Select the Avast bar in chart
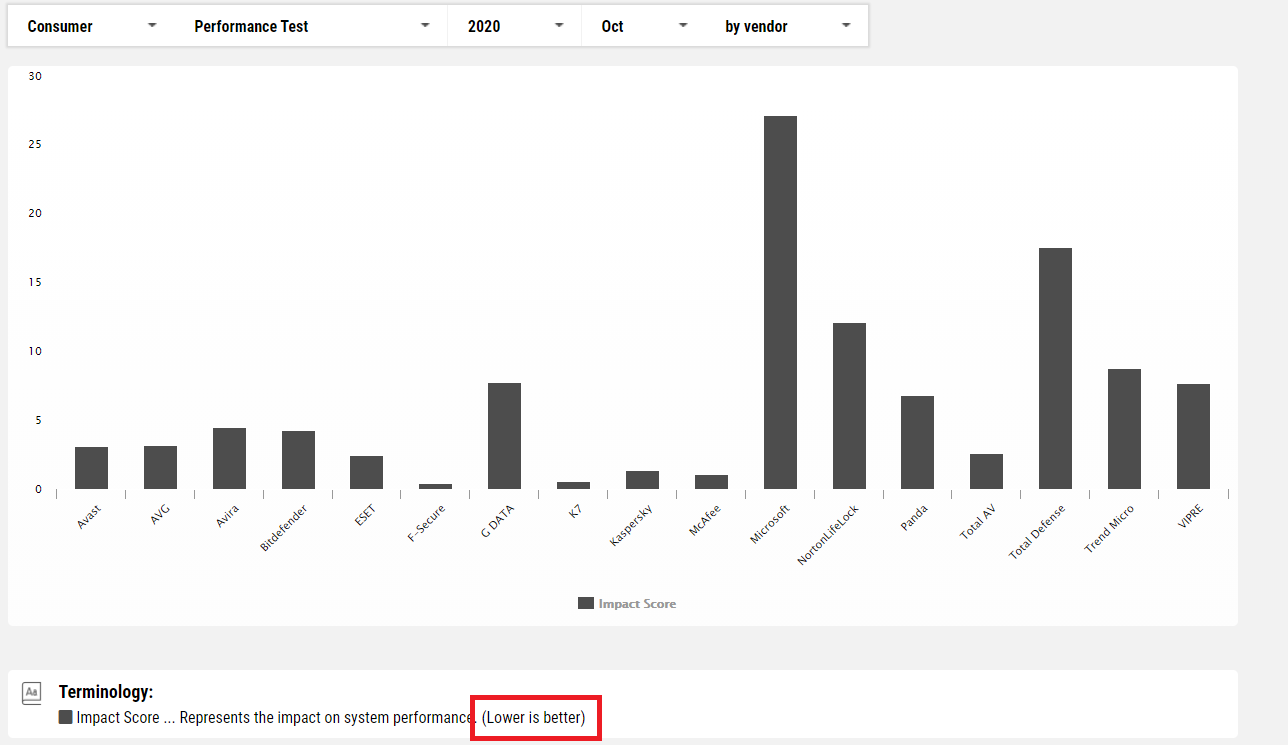The image size is (1288, 745). [91, 468]
